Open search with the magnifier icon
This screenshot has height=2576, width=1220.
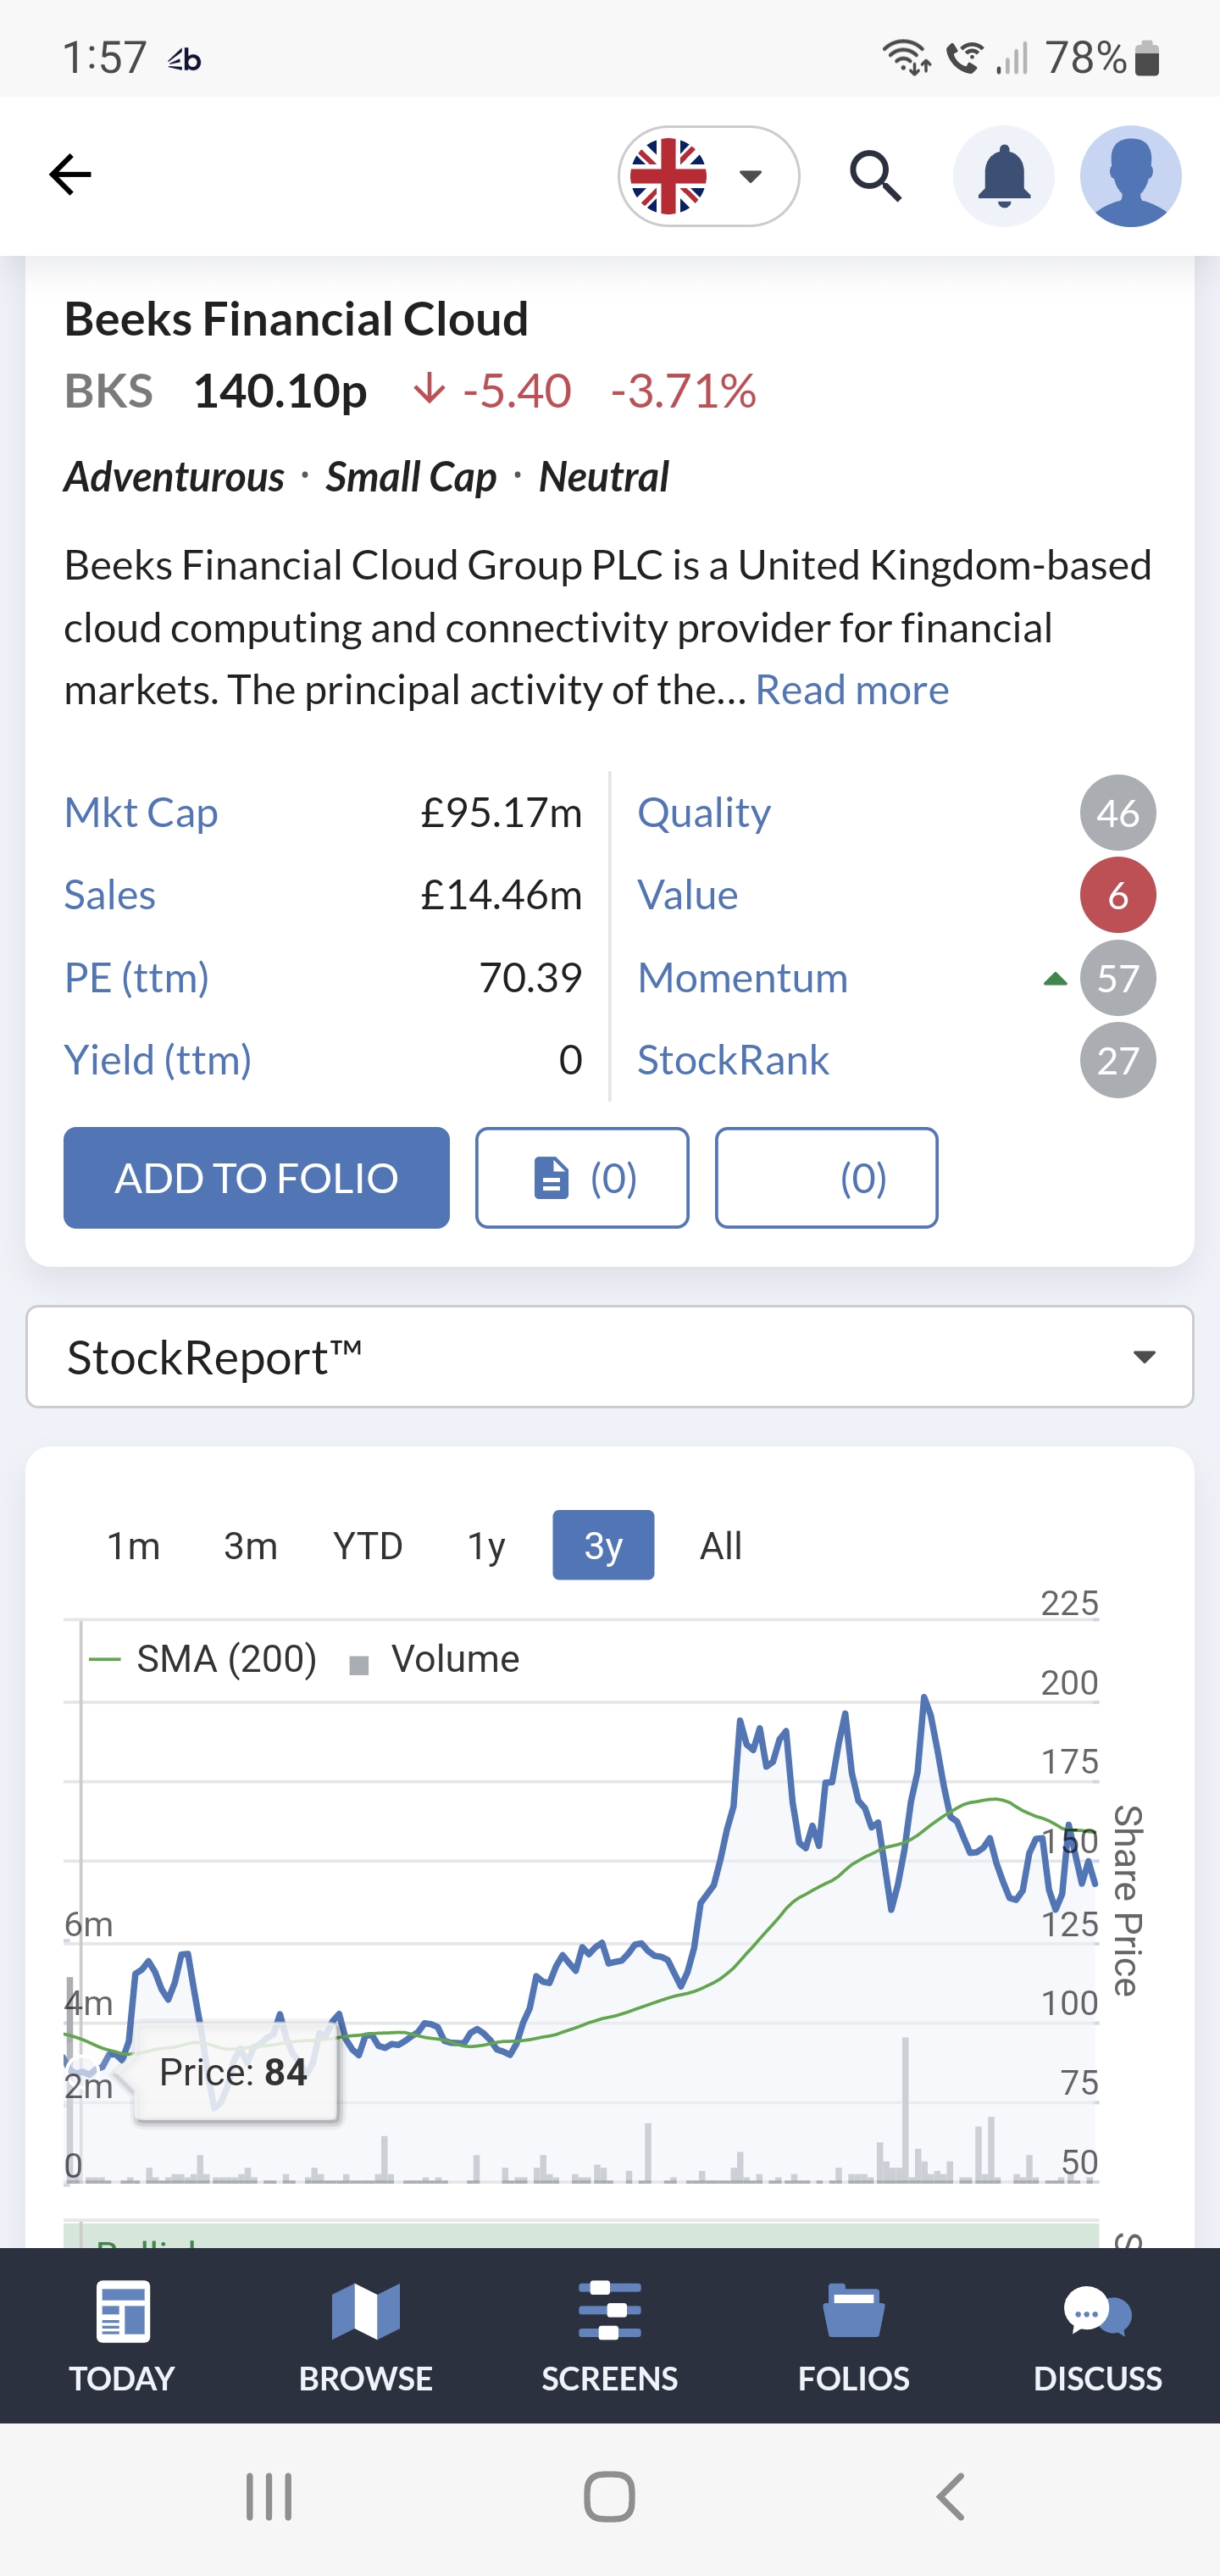876,176
